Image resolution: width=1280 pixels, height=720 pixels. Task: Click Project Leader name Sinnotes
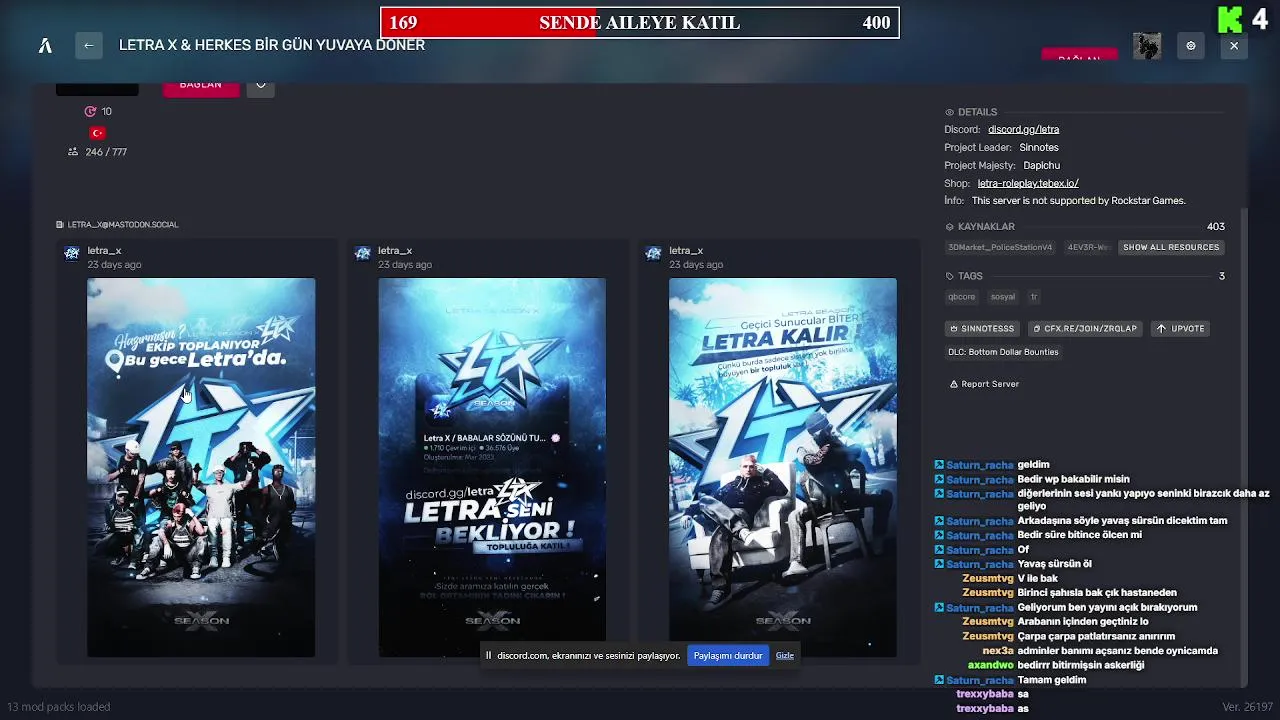coord(1039,147)
